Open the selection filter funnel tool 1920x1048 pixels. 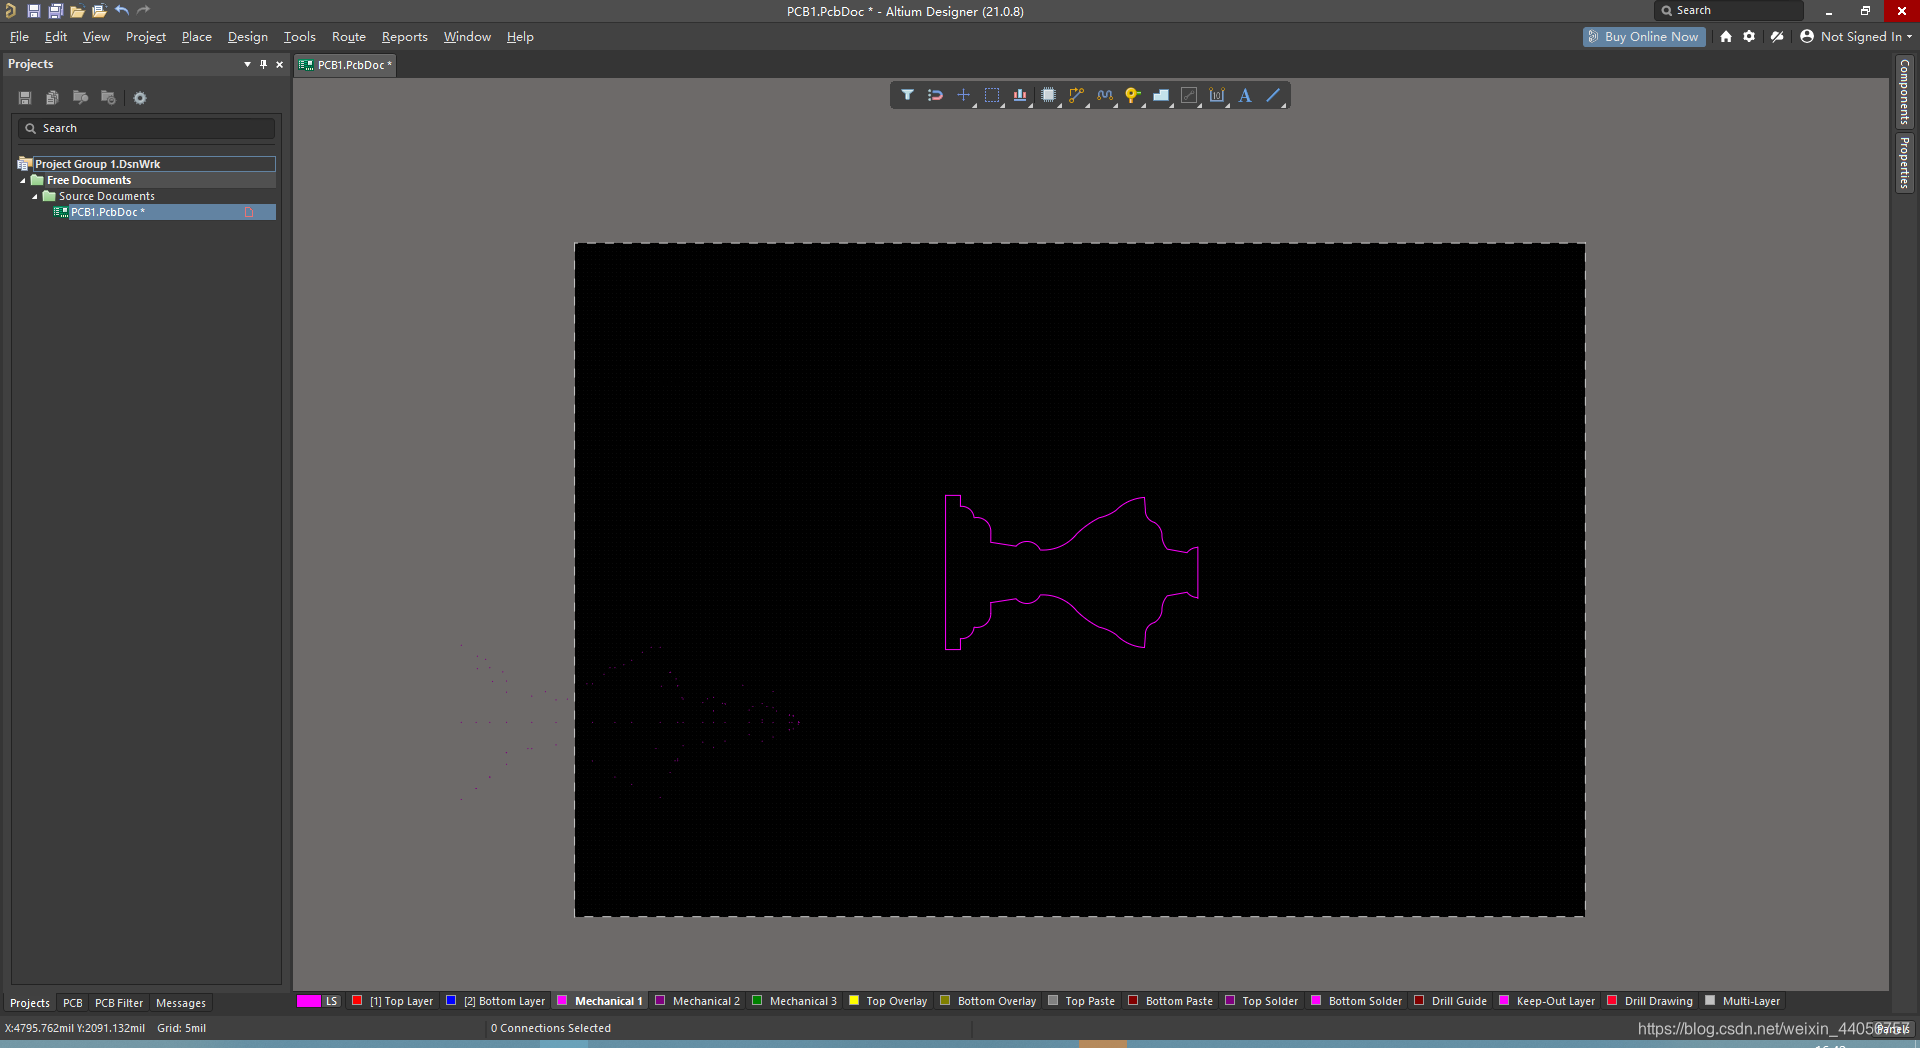coord(907,95)
